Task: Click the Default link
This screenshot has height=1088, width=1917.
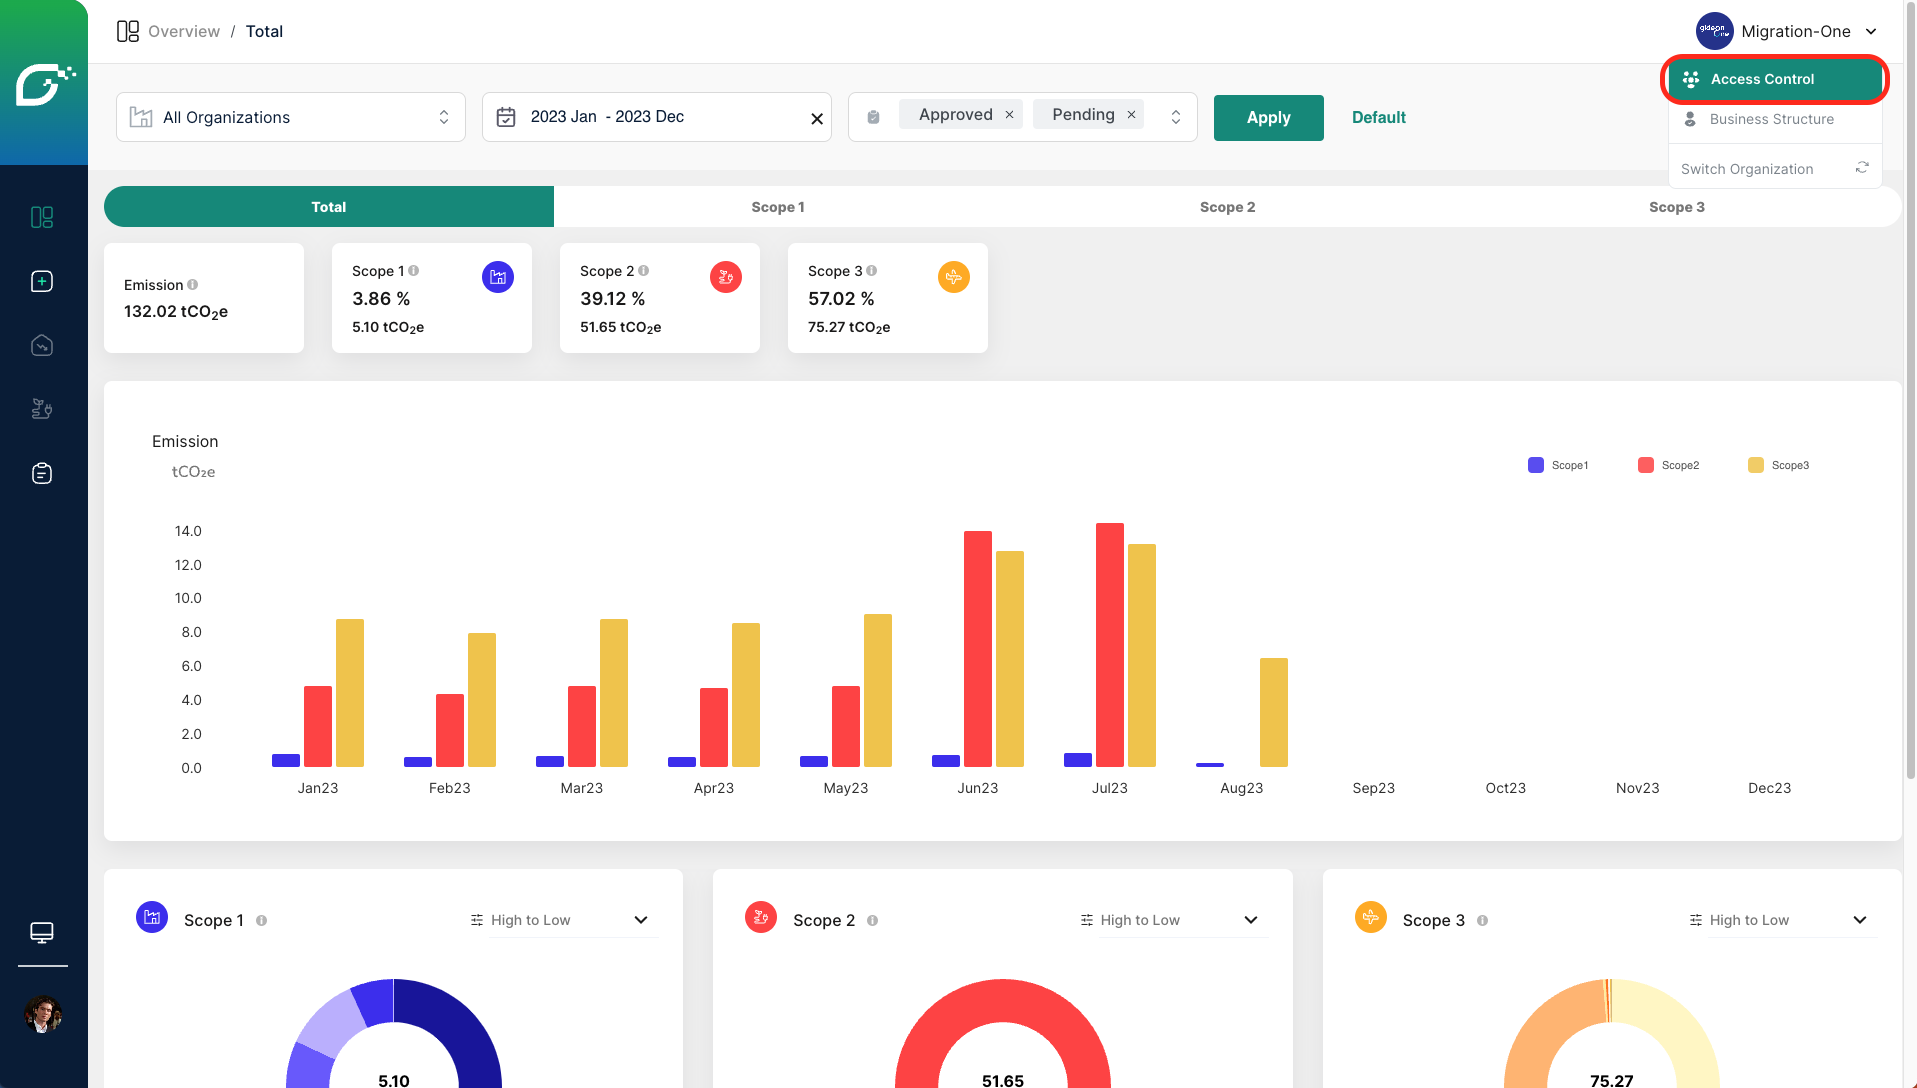Action: click(1378, 117)
